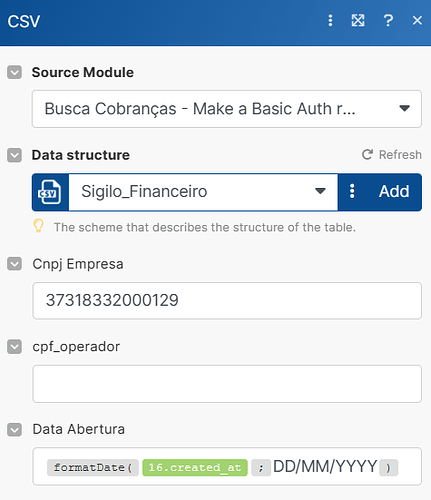Click the CSV title in header
Screen dimensions: 431x500
tap(24, 22)
